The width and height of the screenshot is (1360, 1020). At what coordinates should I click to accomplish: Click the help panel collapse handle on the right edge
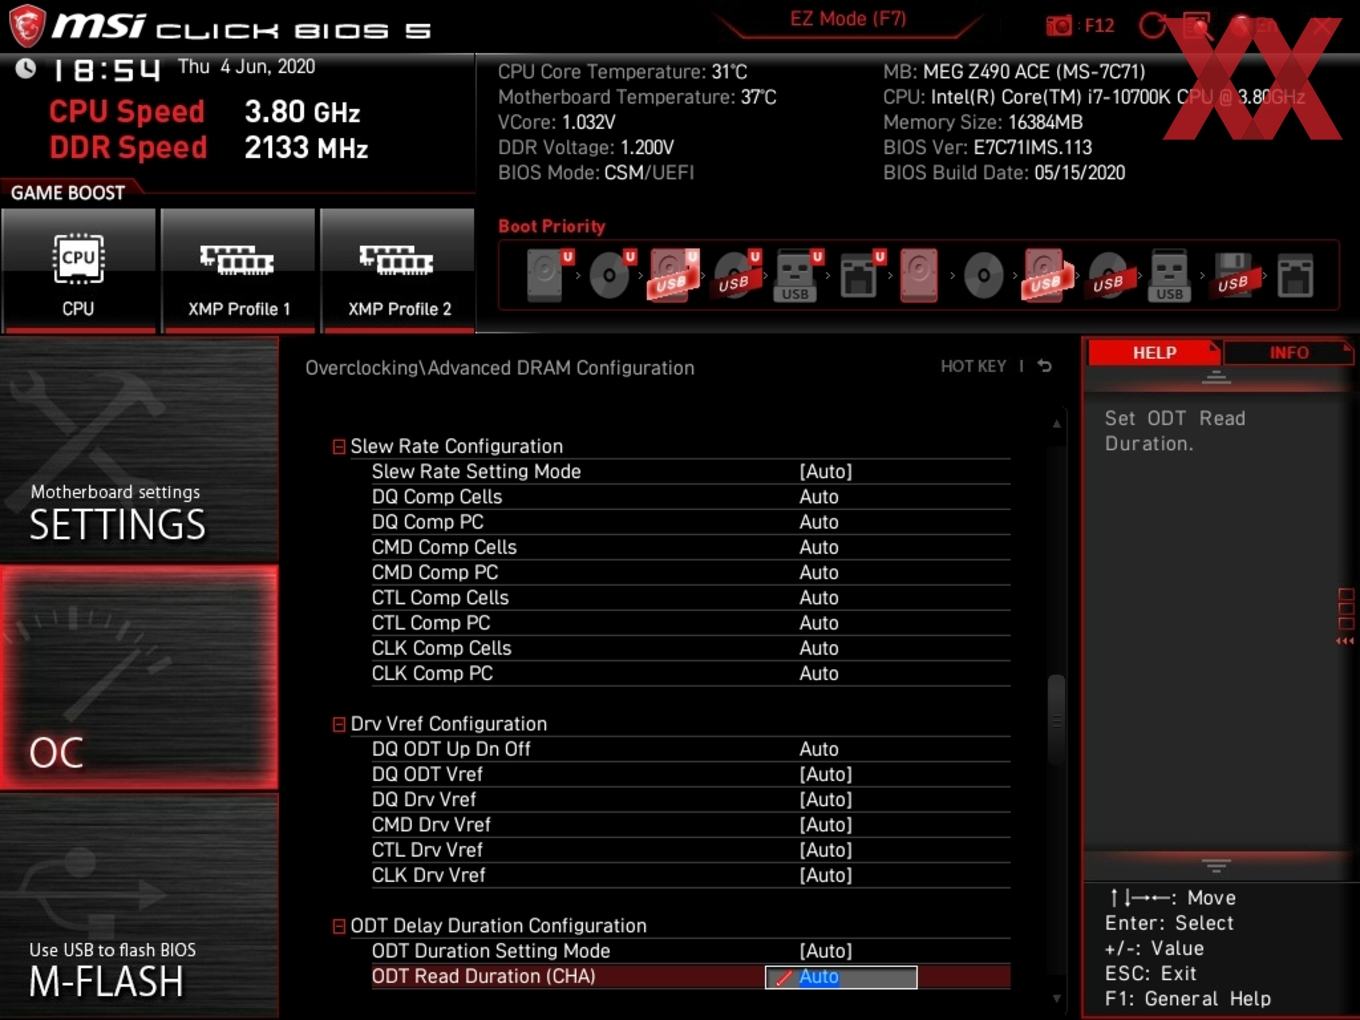point(1345,617)
